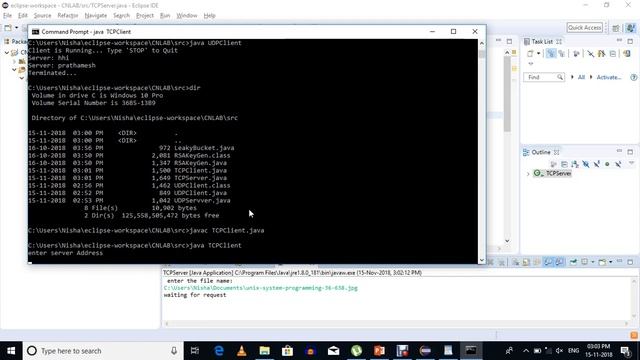Image resolution: width=640 pixels, height=360 pixels.
Task: Toggle Scheduled presentation in Task List
Action: click(x=562, y=53)
